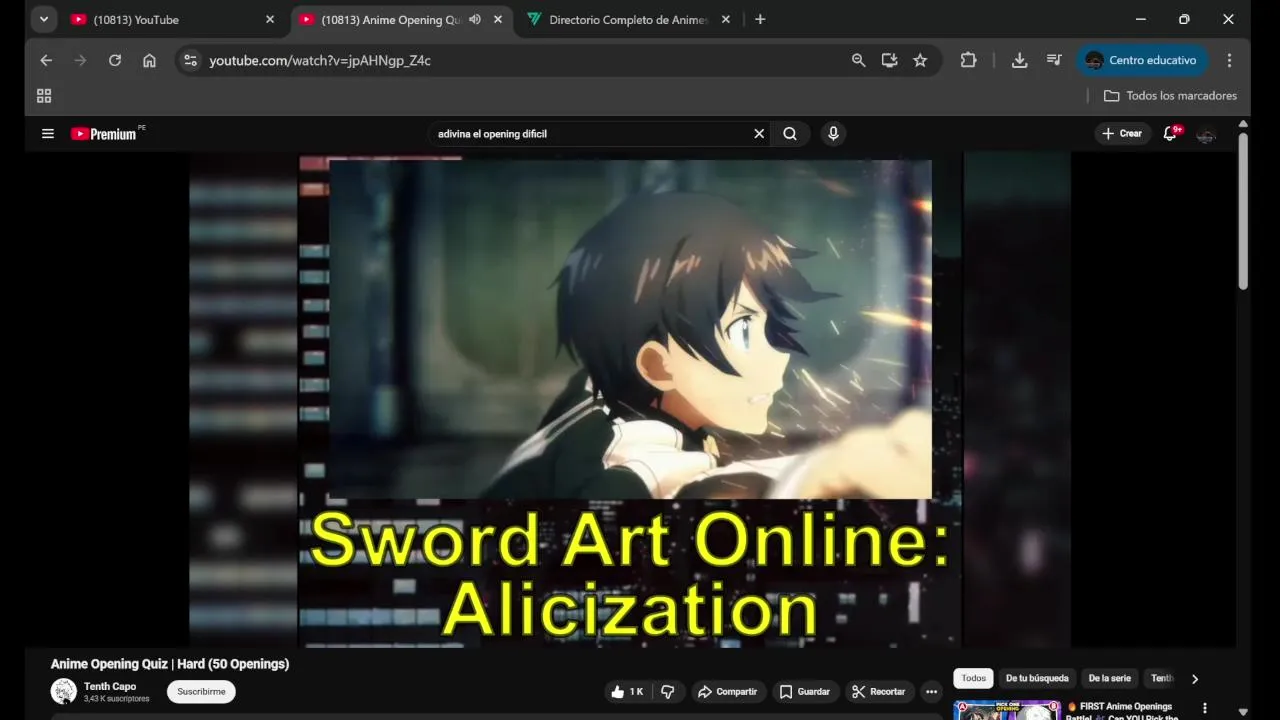Image resolution: width=1280 pixels, height=720 pixels.
Task: Clear the YouTube search query
Action: pos(759,133)
